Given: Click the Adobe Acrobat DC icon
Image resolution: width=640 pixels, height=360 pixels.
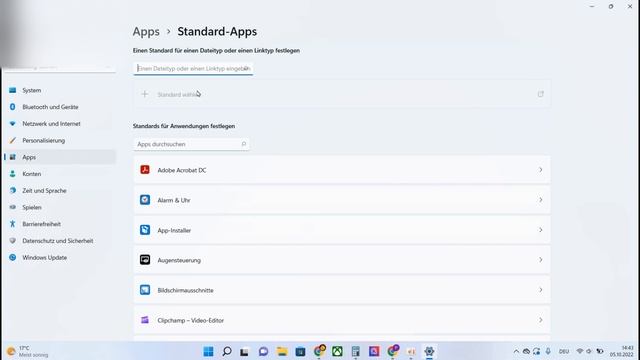Looking at the screenshot, I should 145,170.
